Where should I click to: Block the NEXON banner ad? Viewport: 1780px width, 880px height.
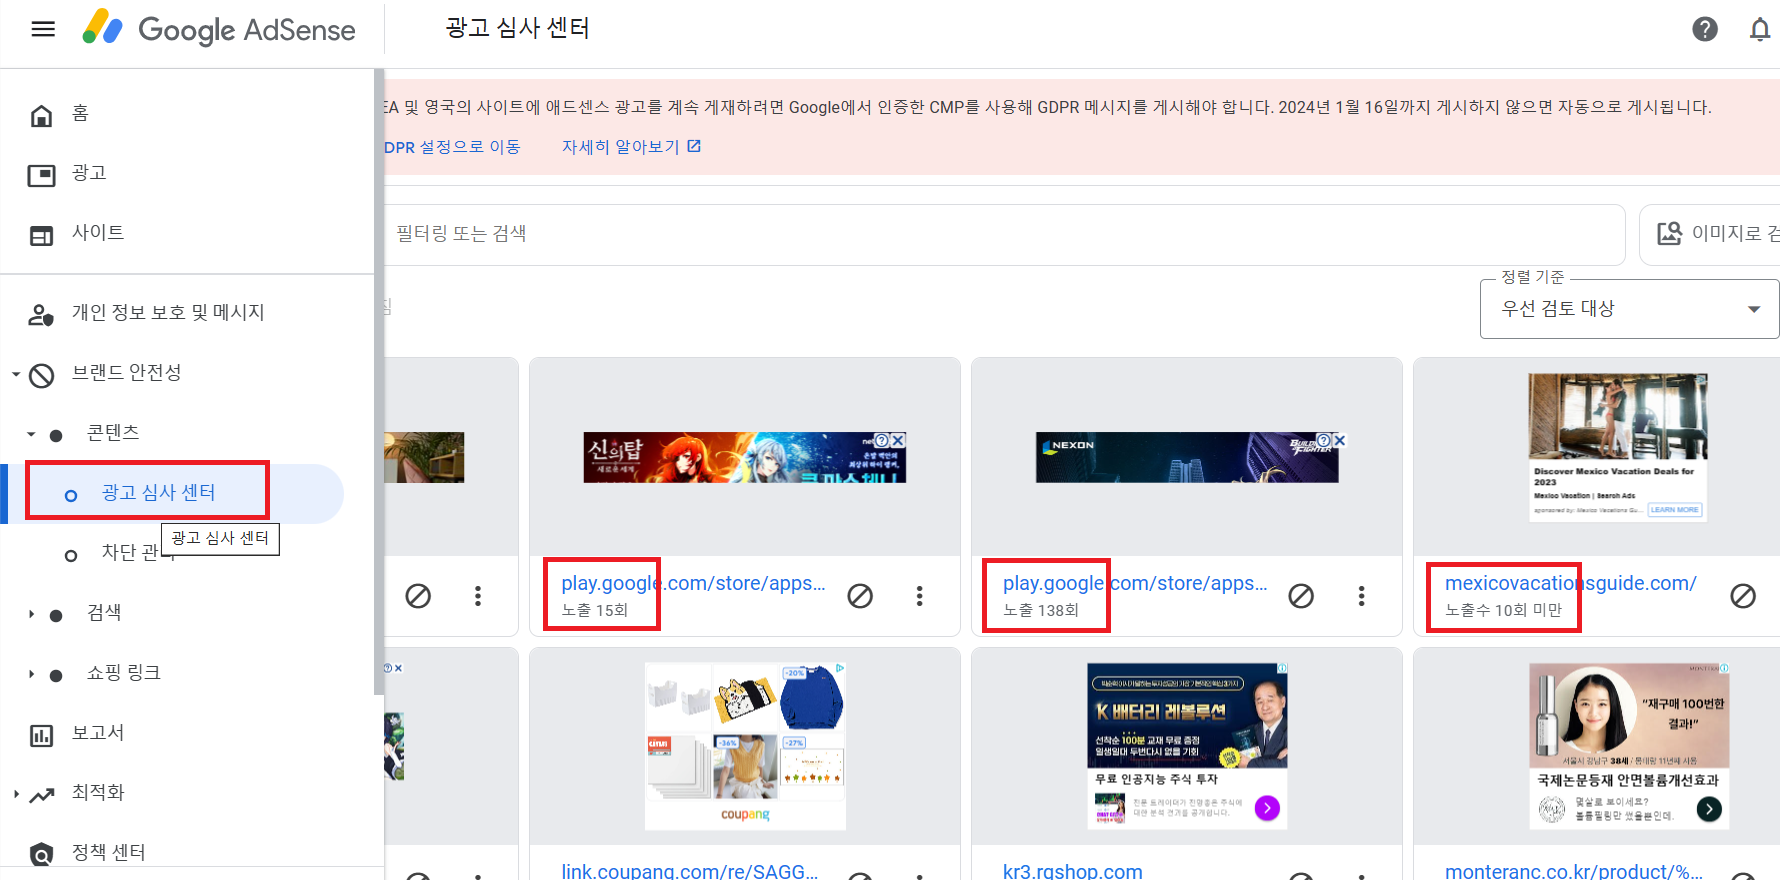(x=1301, y=596)
